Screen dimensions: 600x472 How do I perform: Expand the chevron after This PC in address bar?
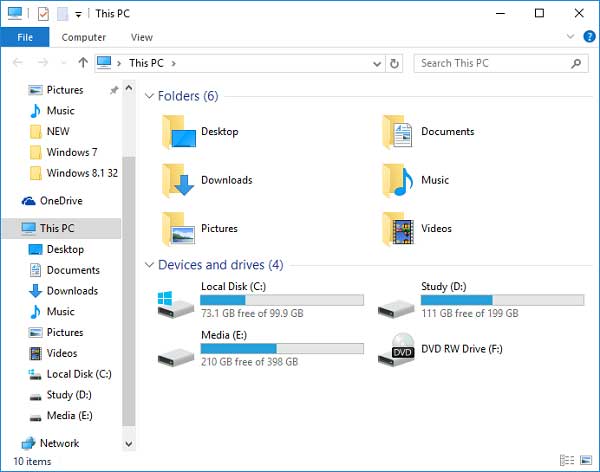pyautogui.click(x=174, y=63)
